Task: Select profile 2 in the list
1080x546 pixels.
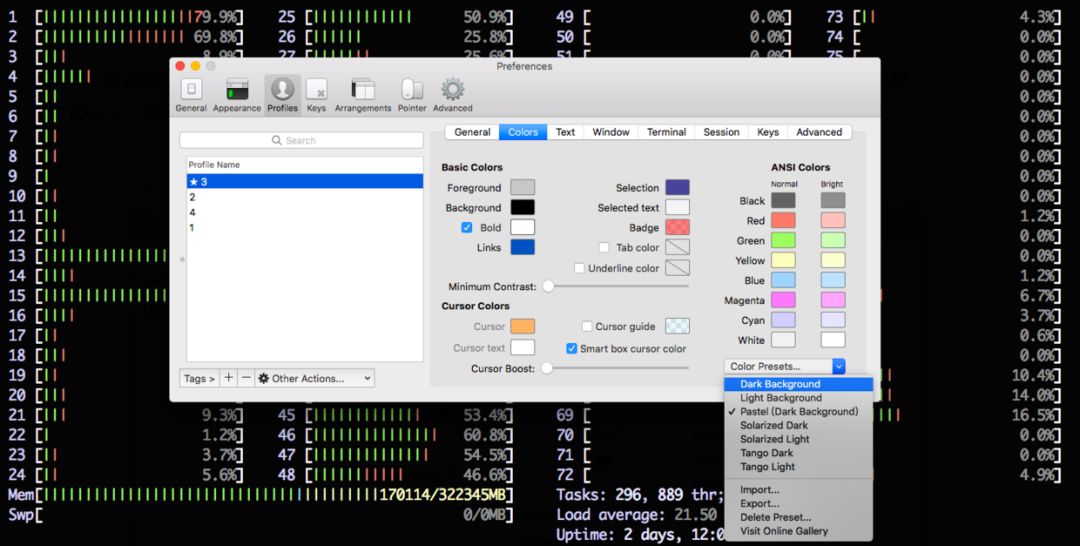Action: pyautogui.click(x=304, y=197)
